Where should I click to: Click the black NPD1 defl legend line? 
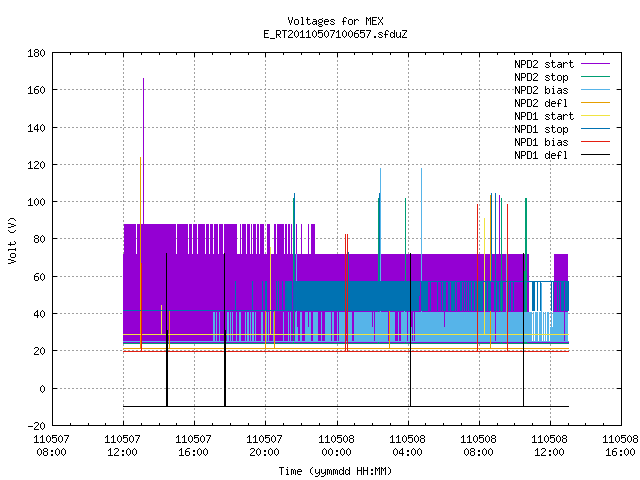point(595,155)
